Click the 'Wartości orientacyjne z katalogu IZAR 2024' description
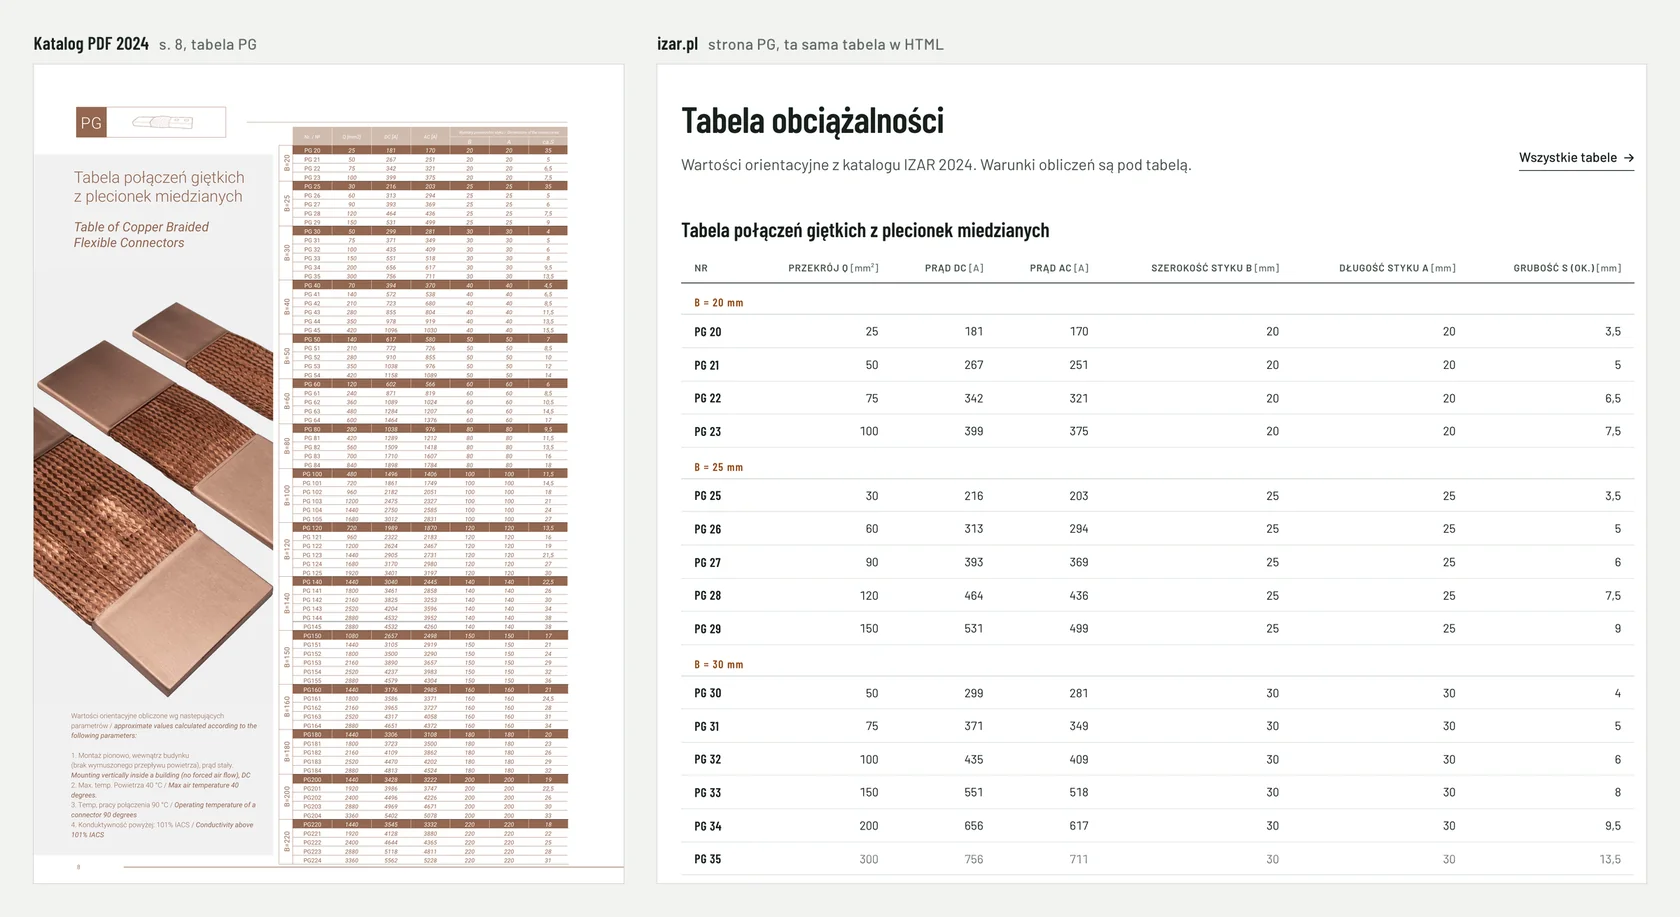Screen dimensions: 1680x917 pos(828,165)
